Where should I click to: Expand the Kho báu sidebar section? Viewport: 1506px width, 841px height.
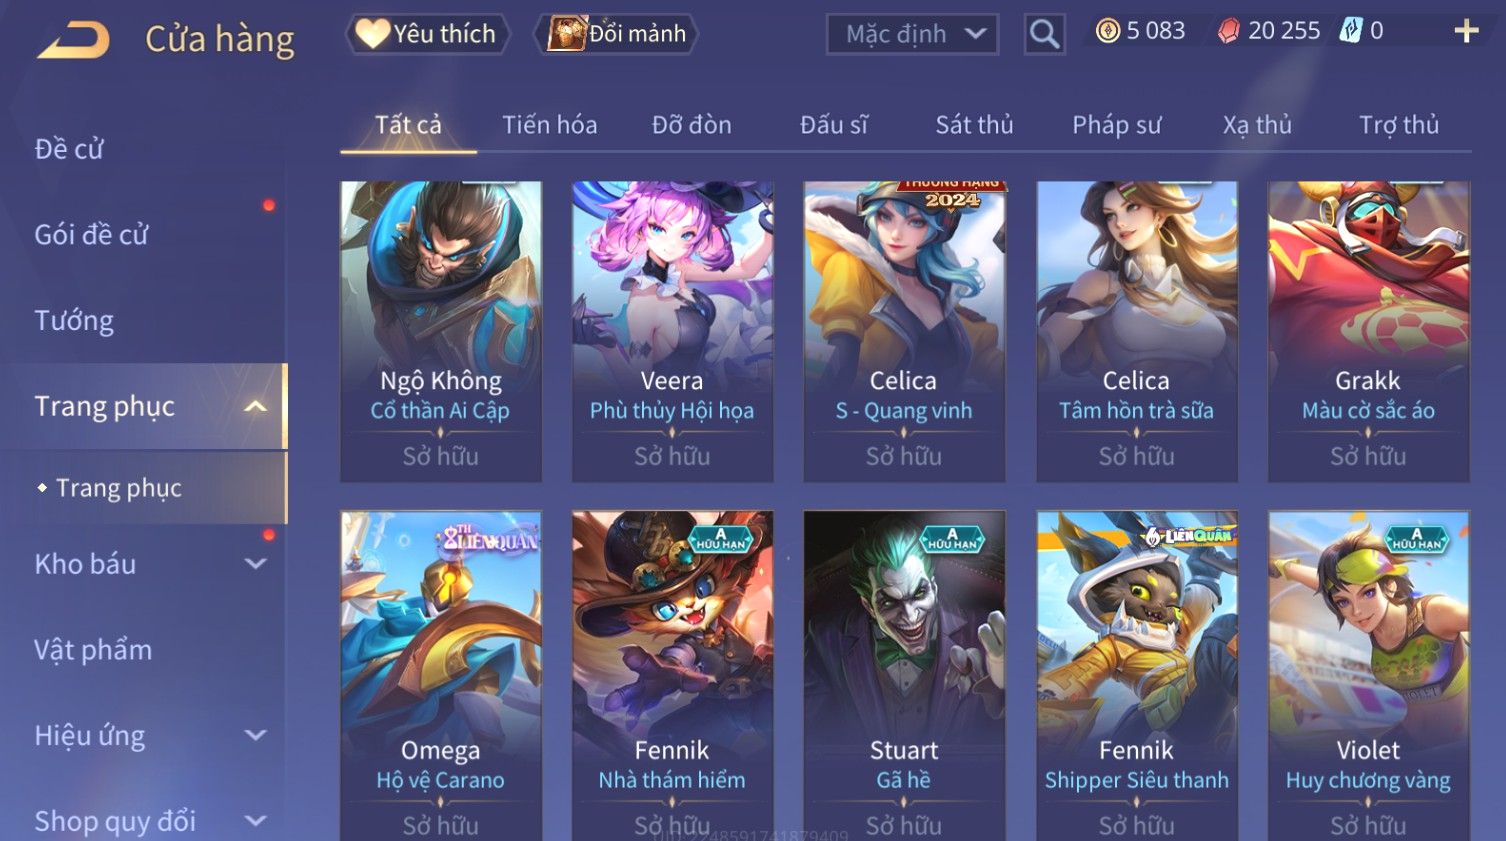[x=256, y=564]
